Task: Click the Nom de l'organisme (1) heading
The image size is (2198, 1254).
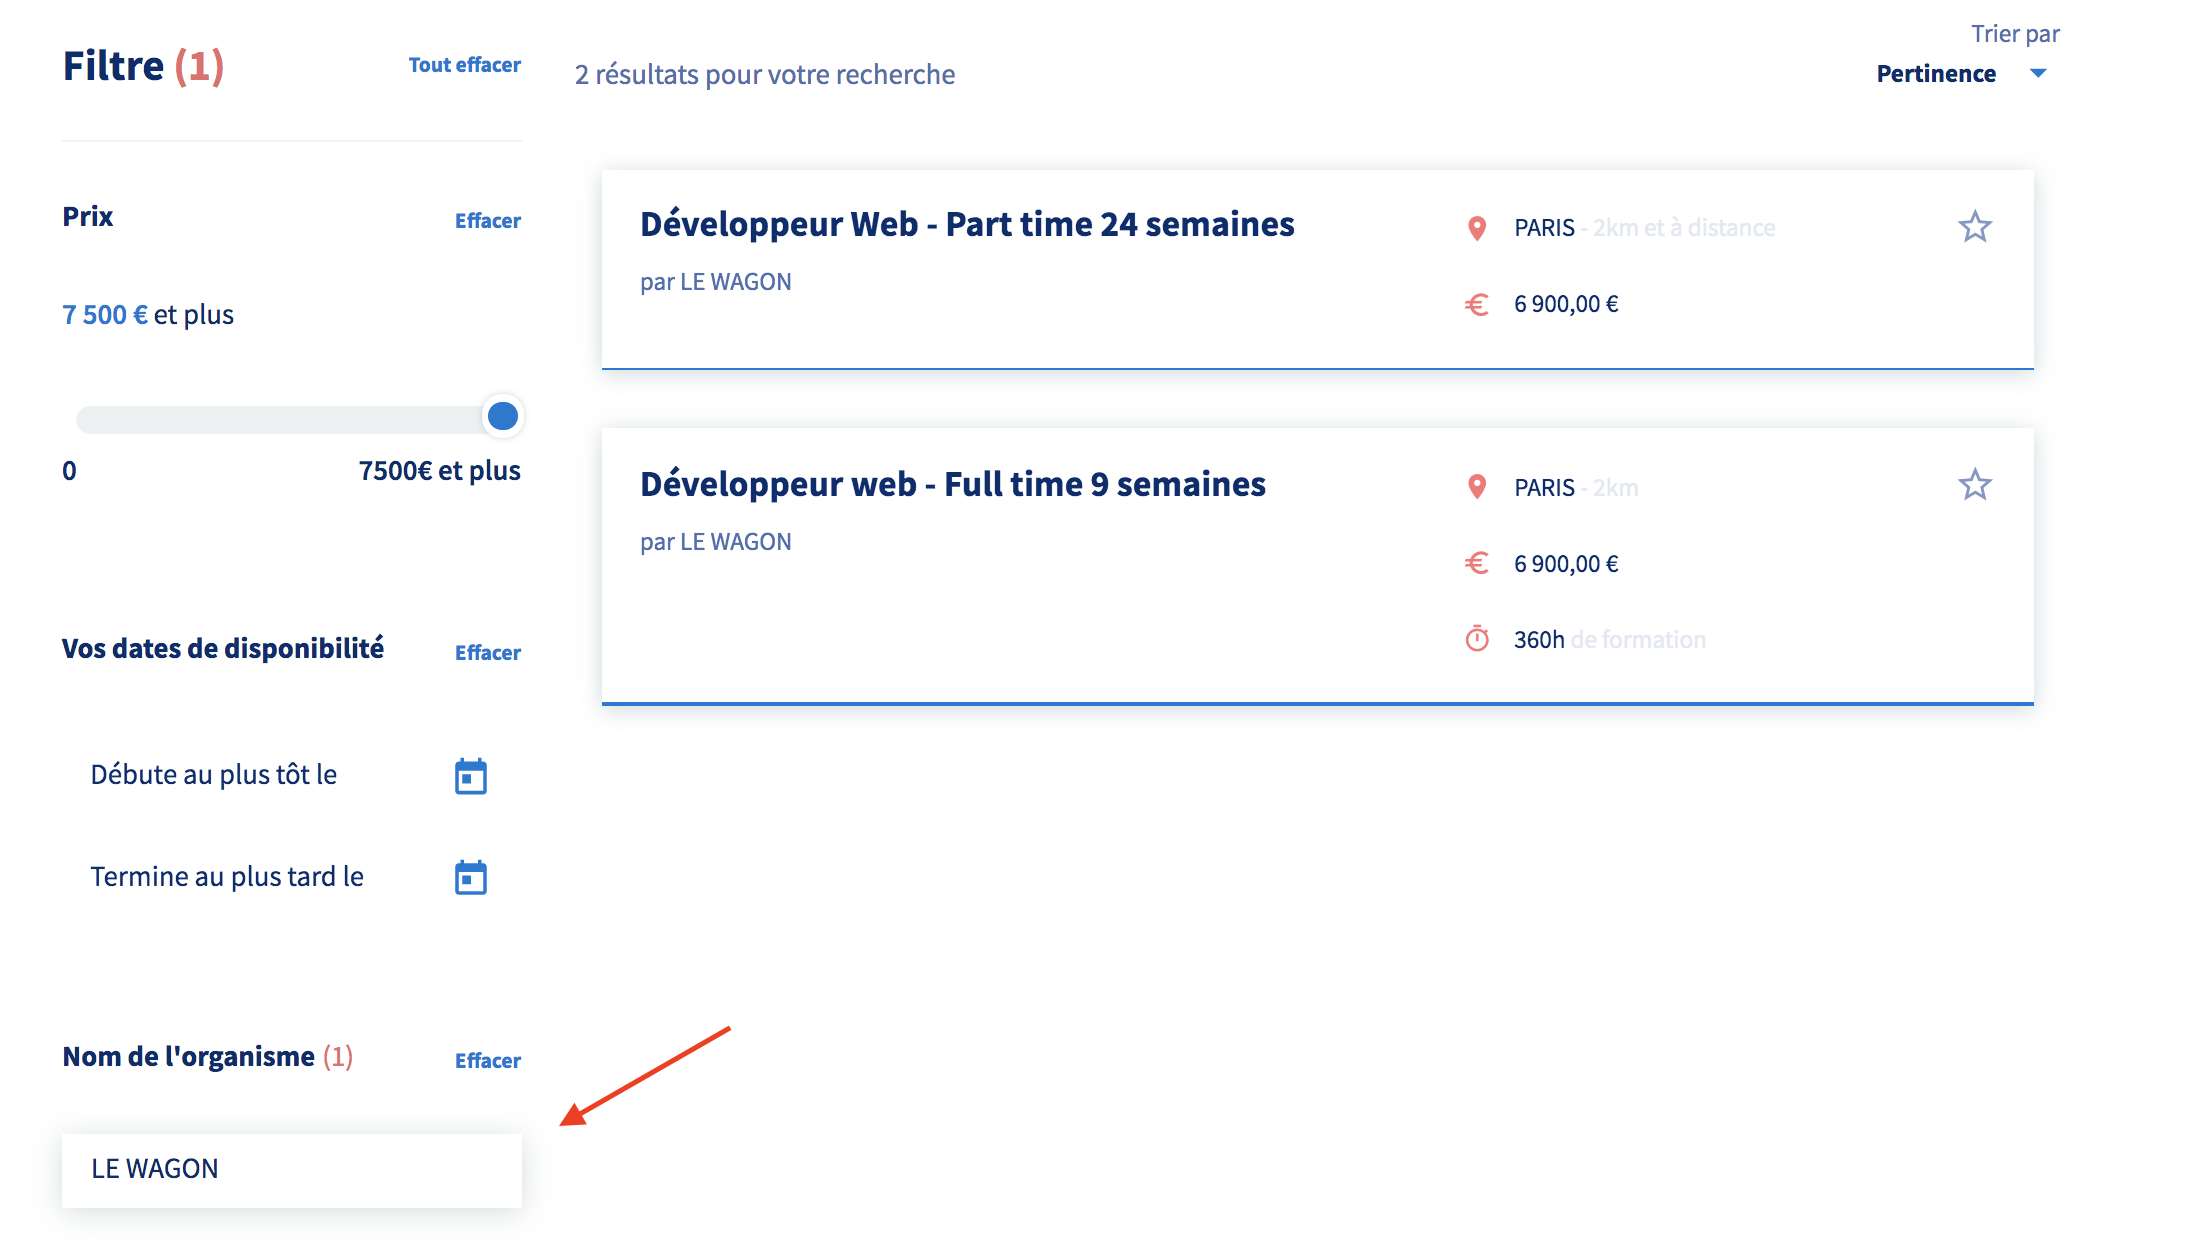Action: (x=208, y=1057)
